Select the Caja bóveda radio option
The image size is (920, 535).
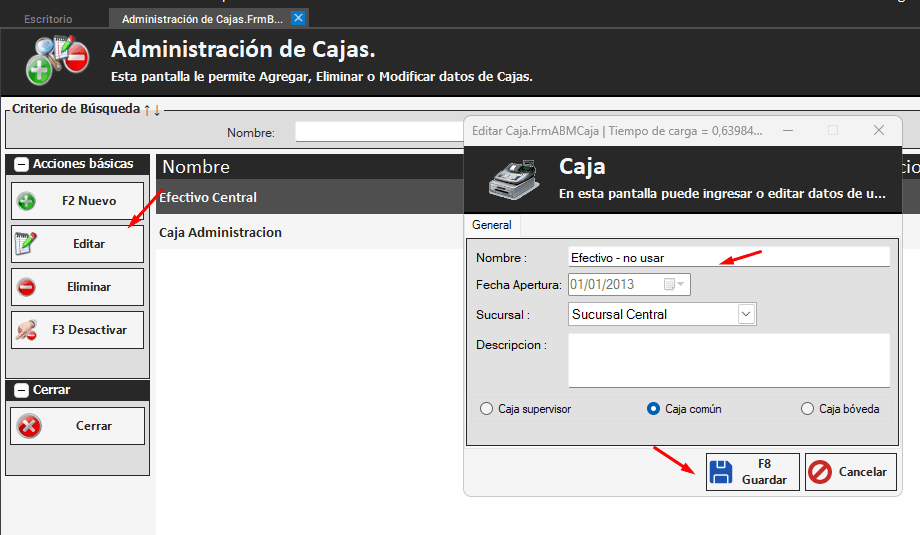[x=808, y=409]
